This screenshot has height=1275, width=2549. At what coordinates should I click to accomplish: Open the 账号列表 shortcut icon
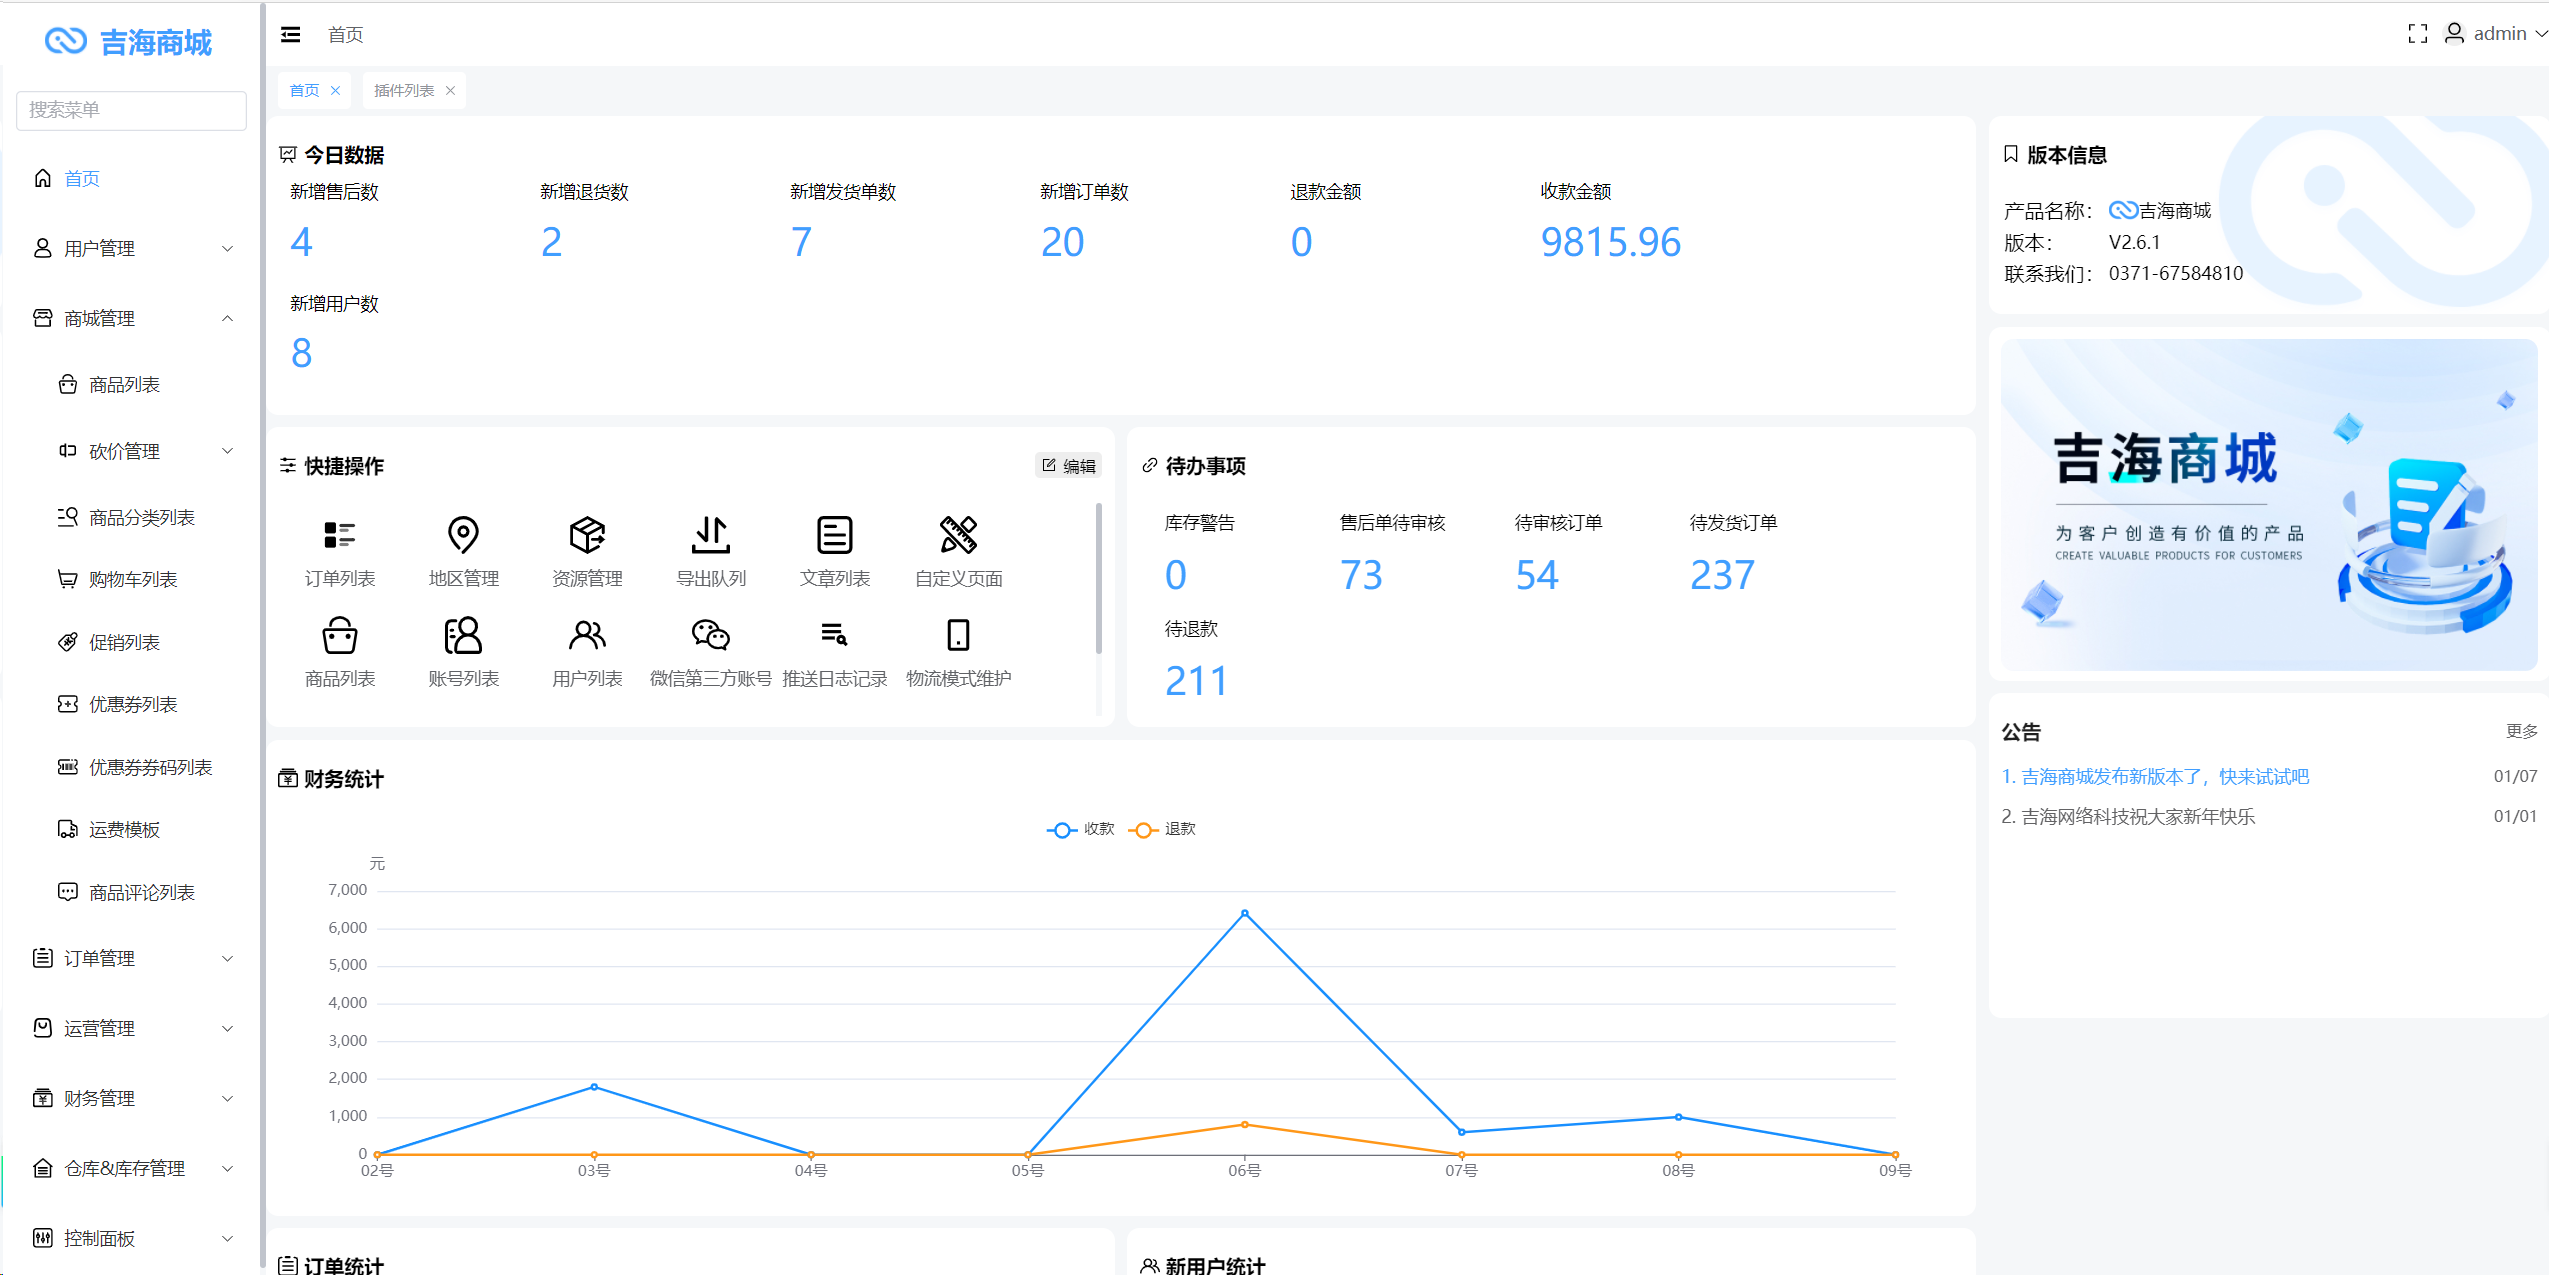click(x=463, y=635)
